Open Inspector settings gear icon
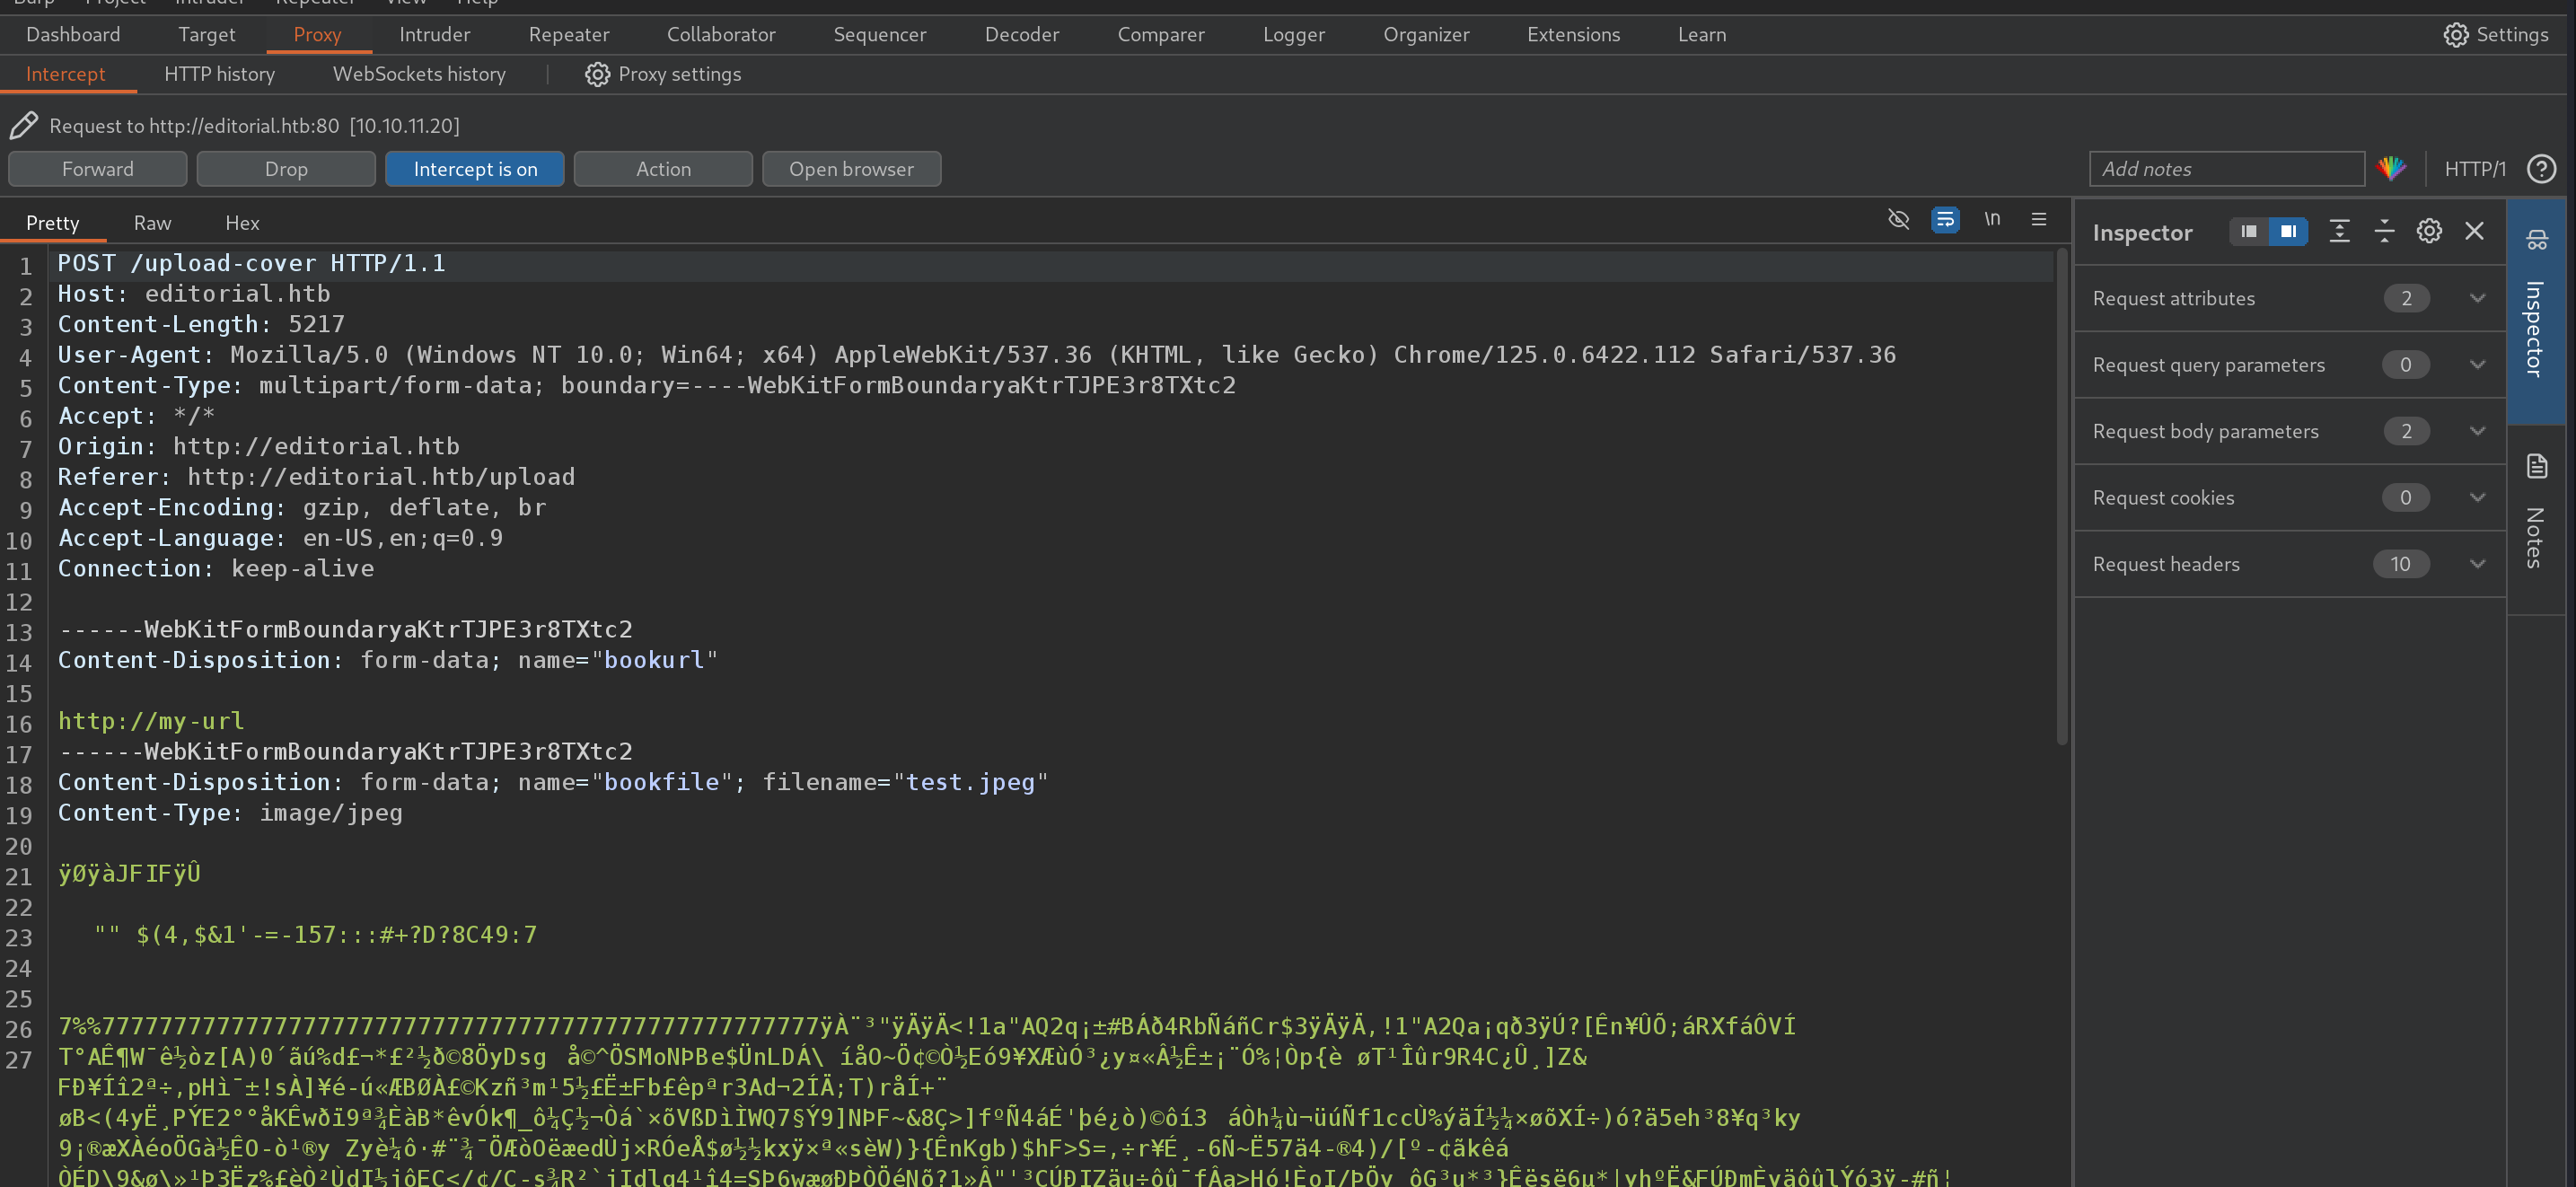Viewport: 2576px width, 1187px height. (2429, 232)
